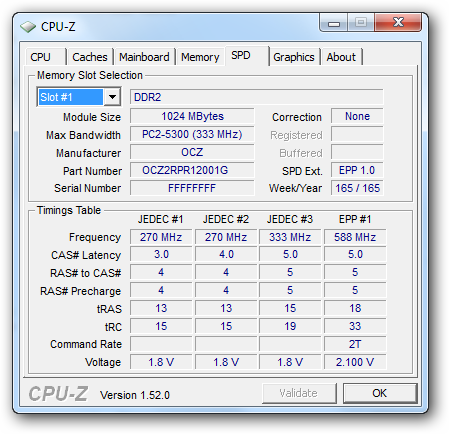Show the Memory tab
This screenshot has width=449, height=434.
(x=200, y=57)
